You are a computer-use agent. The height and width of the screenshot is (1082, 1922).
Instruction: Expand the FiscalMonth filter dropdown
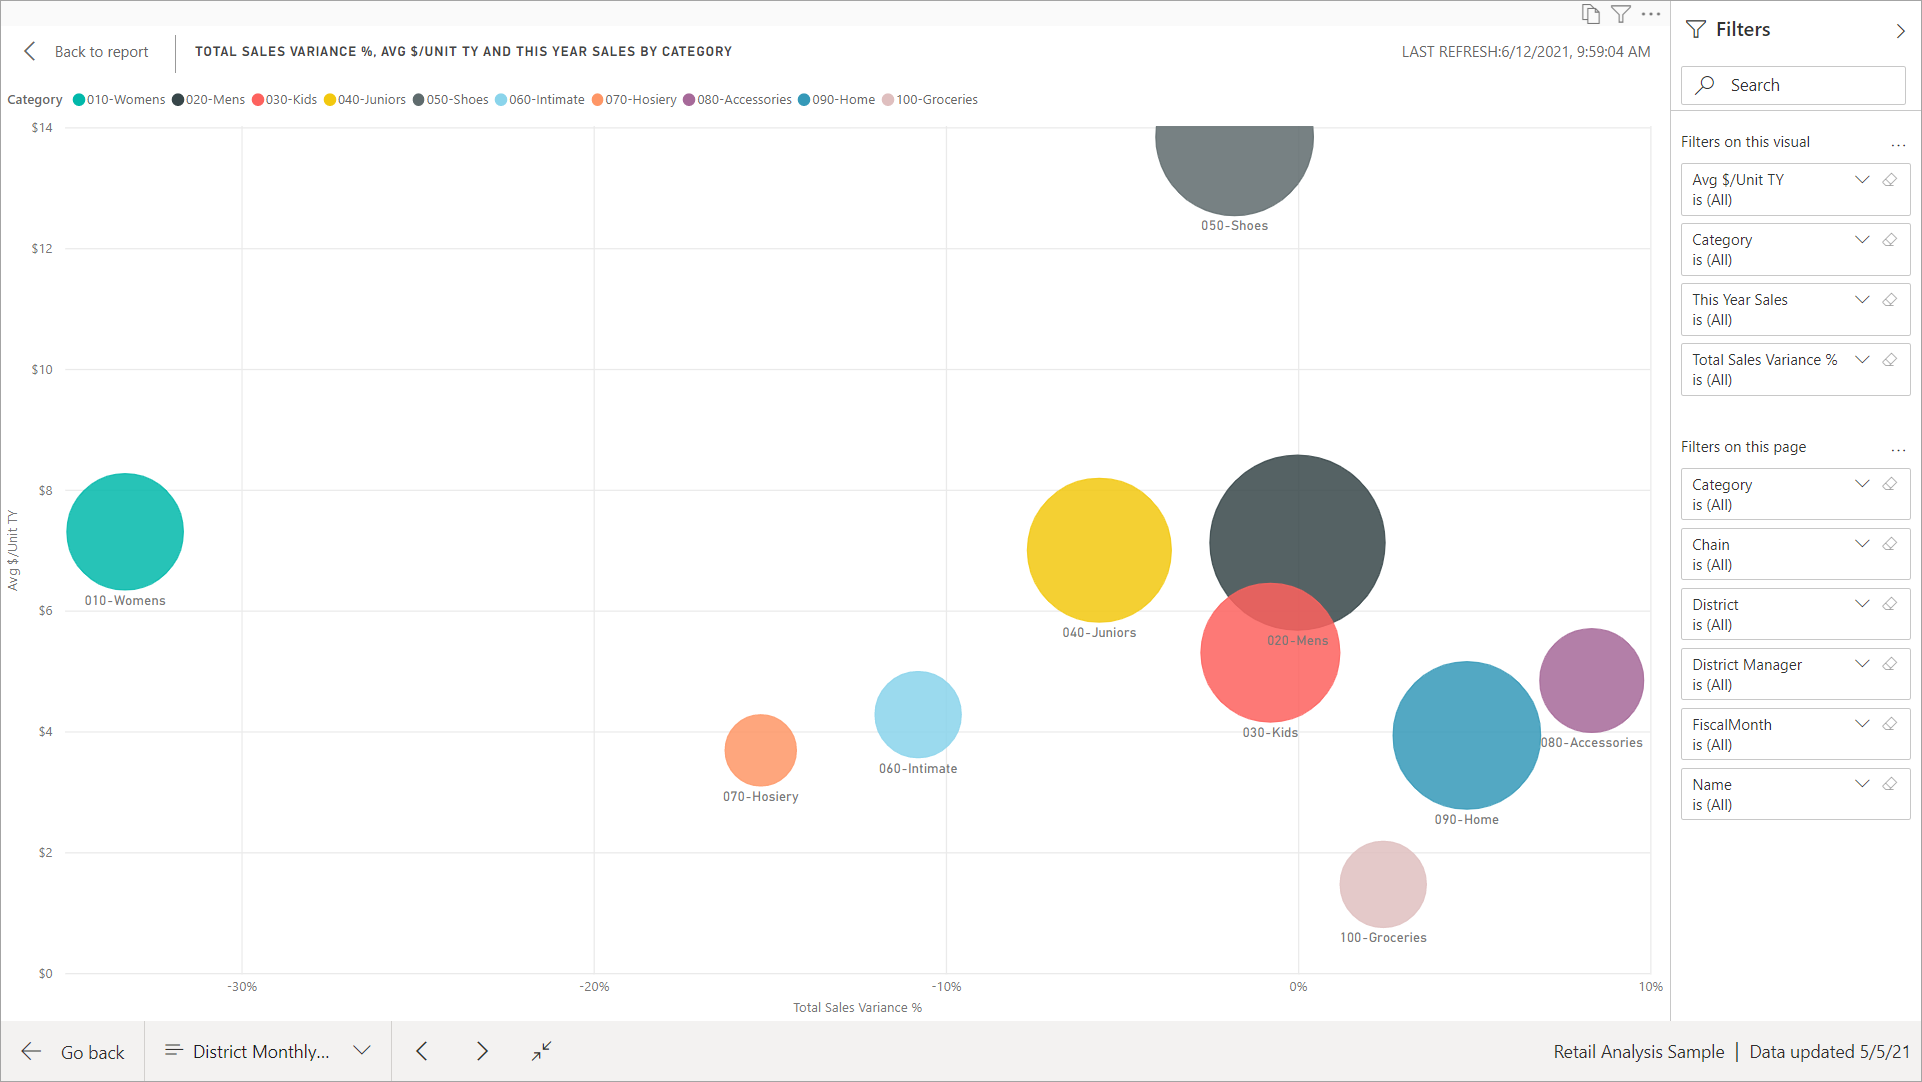(1863, 724)
